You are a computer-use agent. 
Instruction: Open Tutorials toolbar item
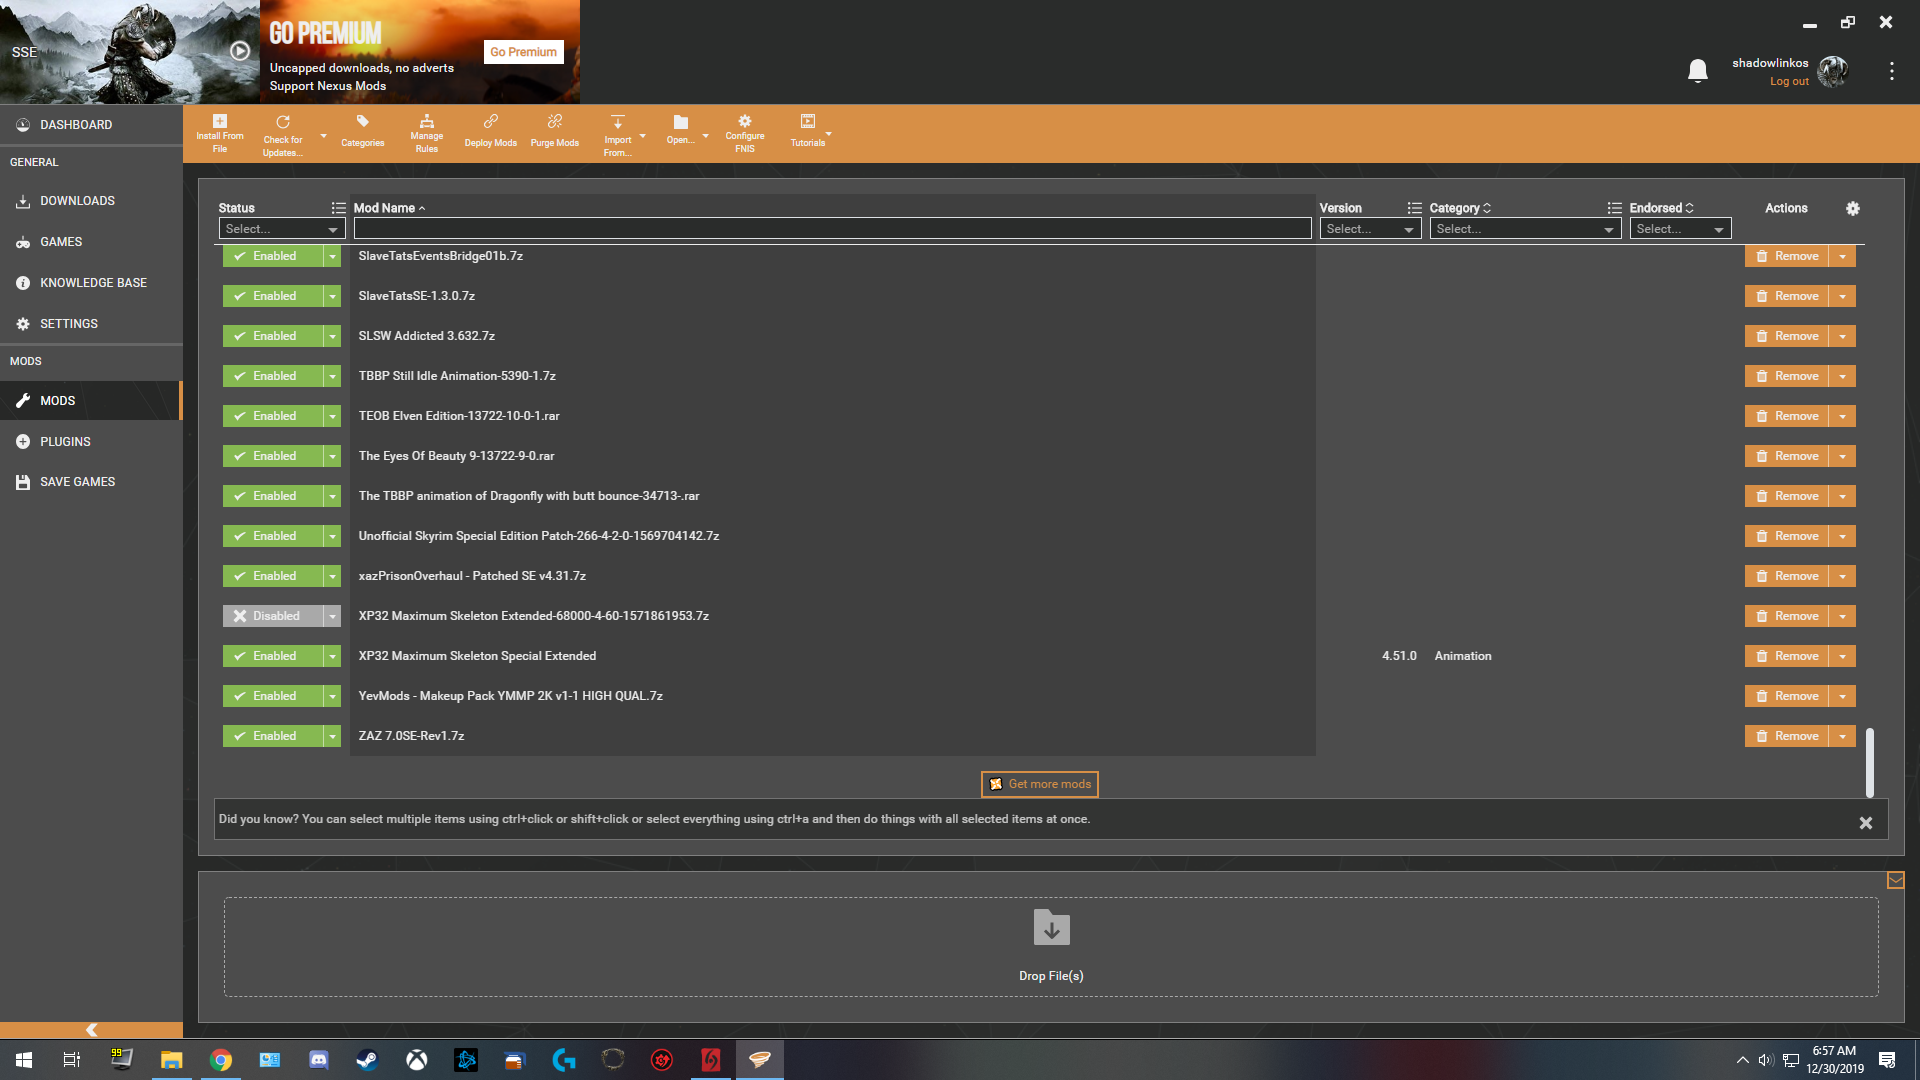tap(807, 133)
